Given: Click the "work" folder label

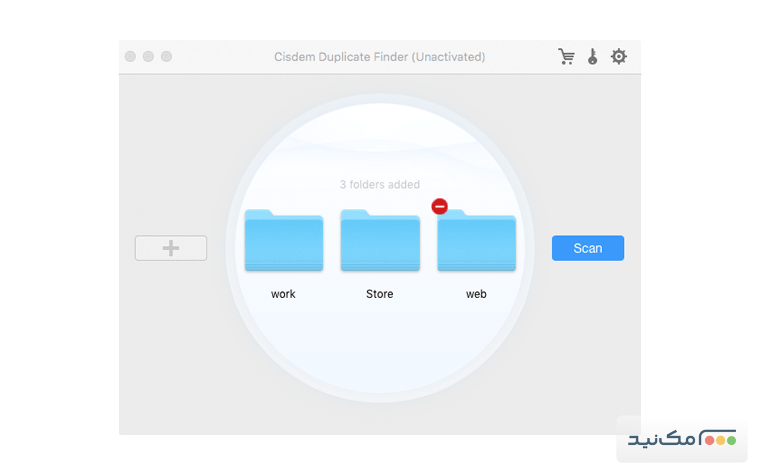Looking at the screenshot, I should pos(283,294).
